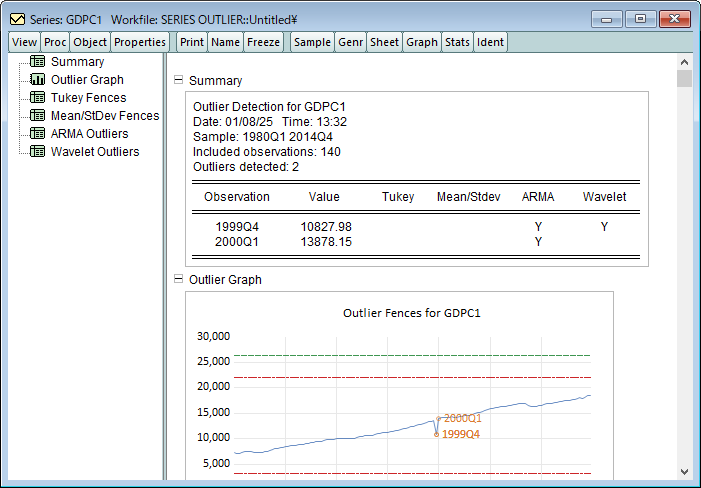
Task: Click the Tukey column header
Action: tap(398, 197)
